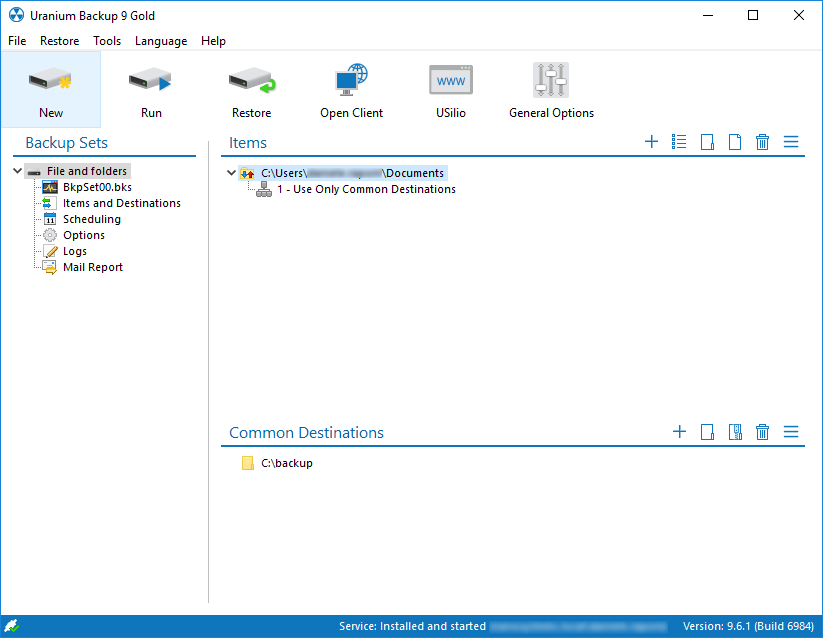
Task: Click the zip archive icon in Common Destinations
Action: (x=735, y=432)
